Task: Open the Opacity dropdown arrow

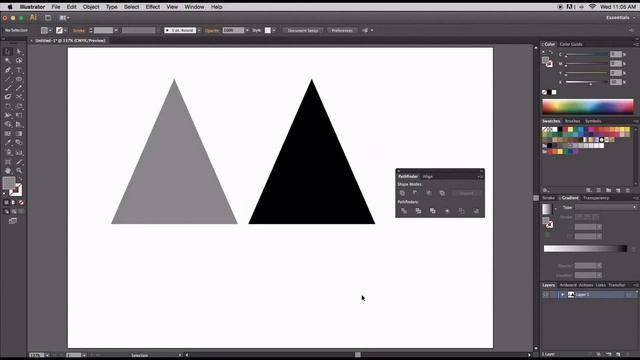Action: tap(247, 30)
